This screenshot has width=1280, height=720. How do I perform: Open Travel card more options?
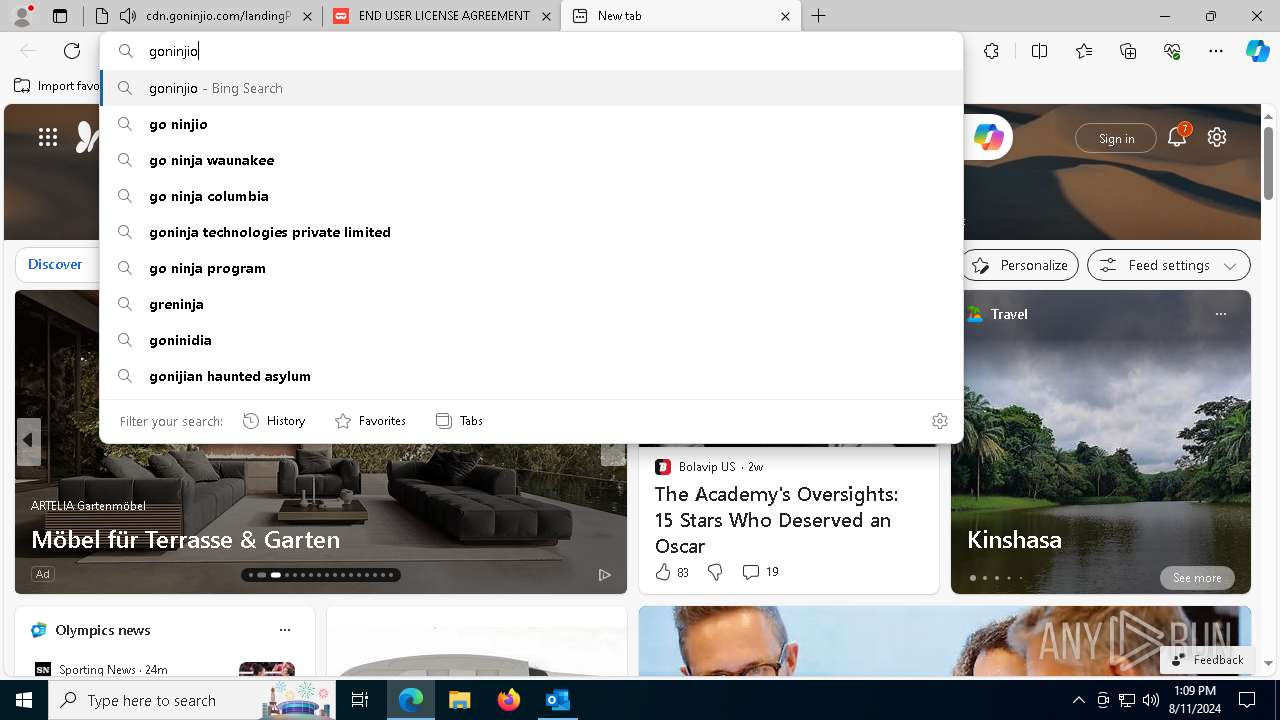(x=1220, y=314)
